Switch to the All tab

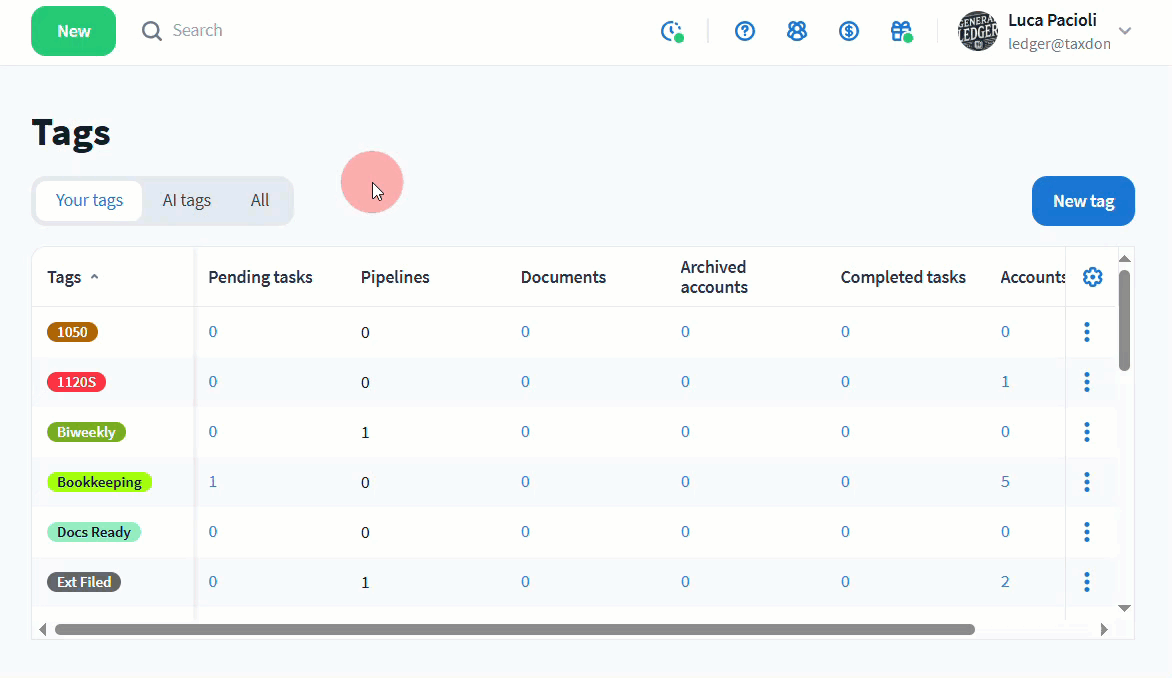coord(260,200)
